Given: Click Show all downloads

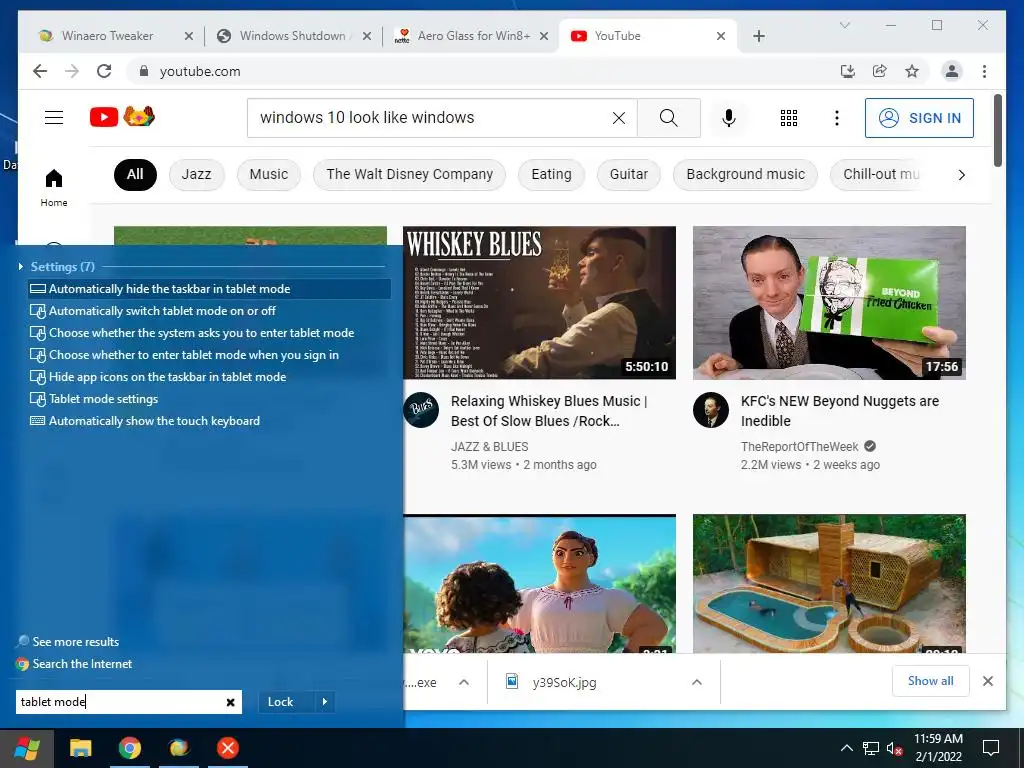Looking at the screenshot, I should (x=931, y=681).
